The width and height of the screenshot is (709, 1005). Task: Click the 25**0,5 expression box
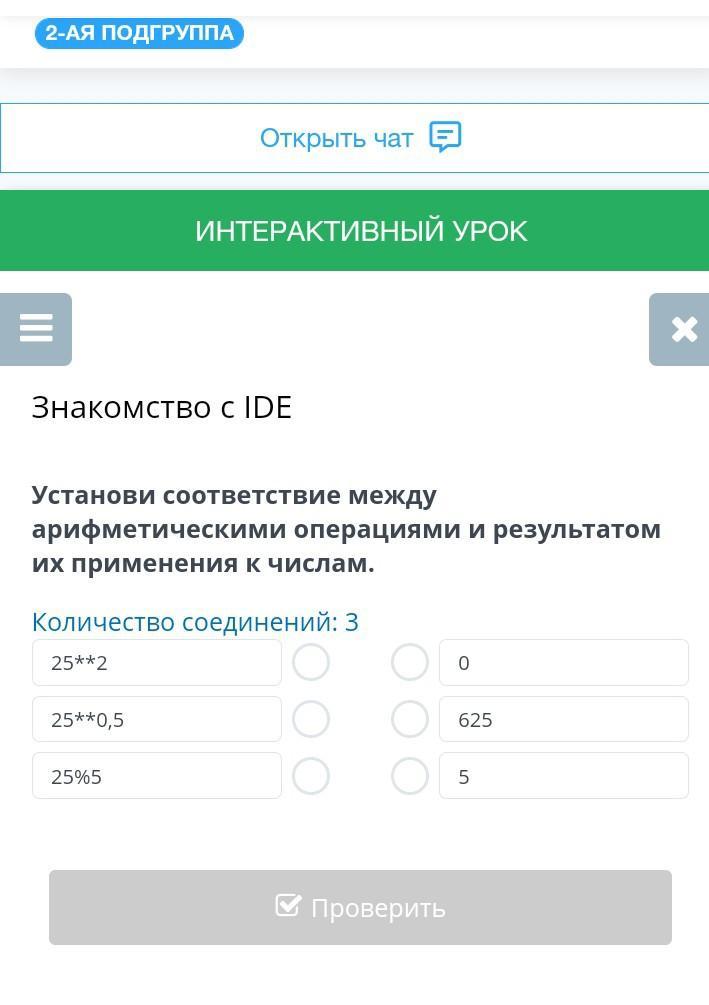[x=157, y=719]
